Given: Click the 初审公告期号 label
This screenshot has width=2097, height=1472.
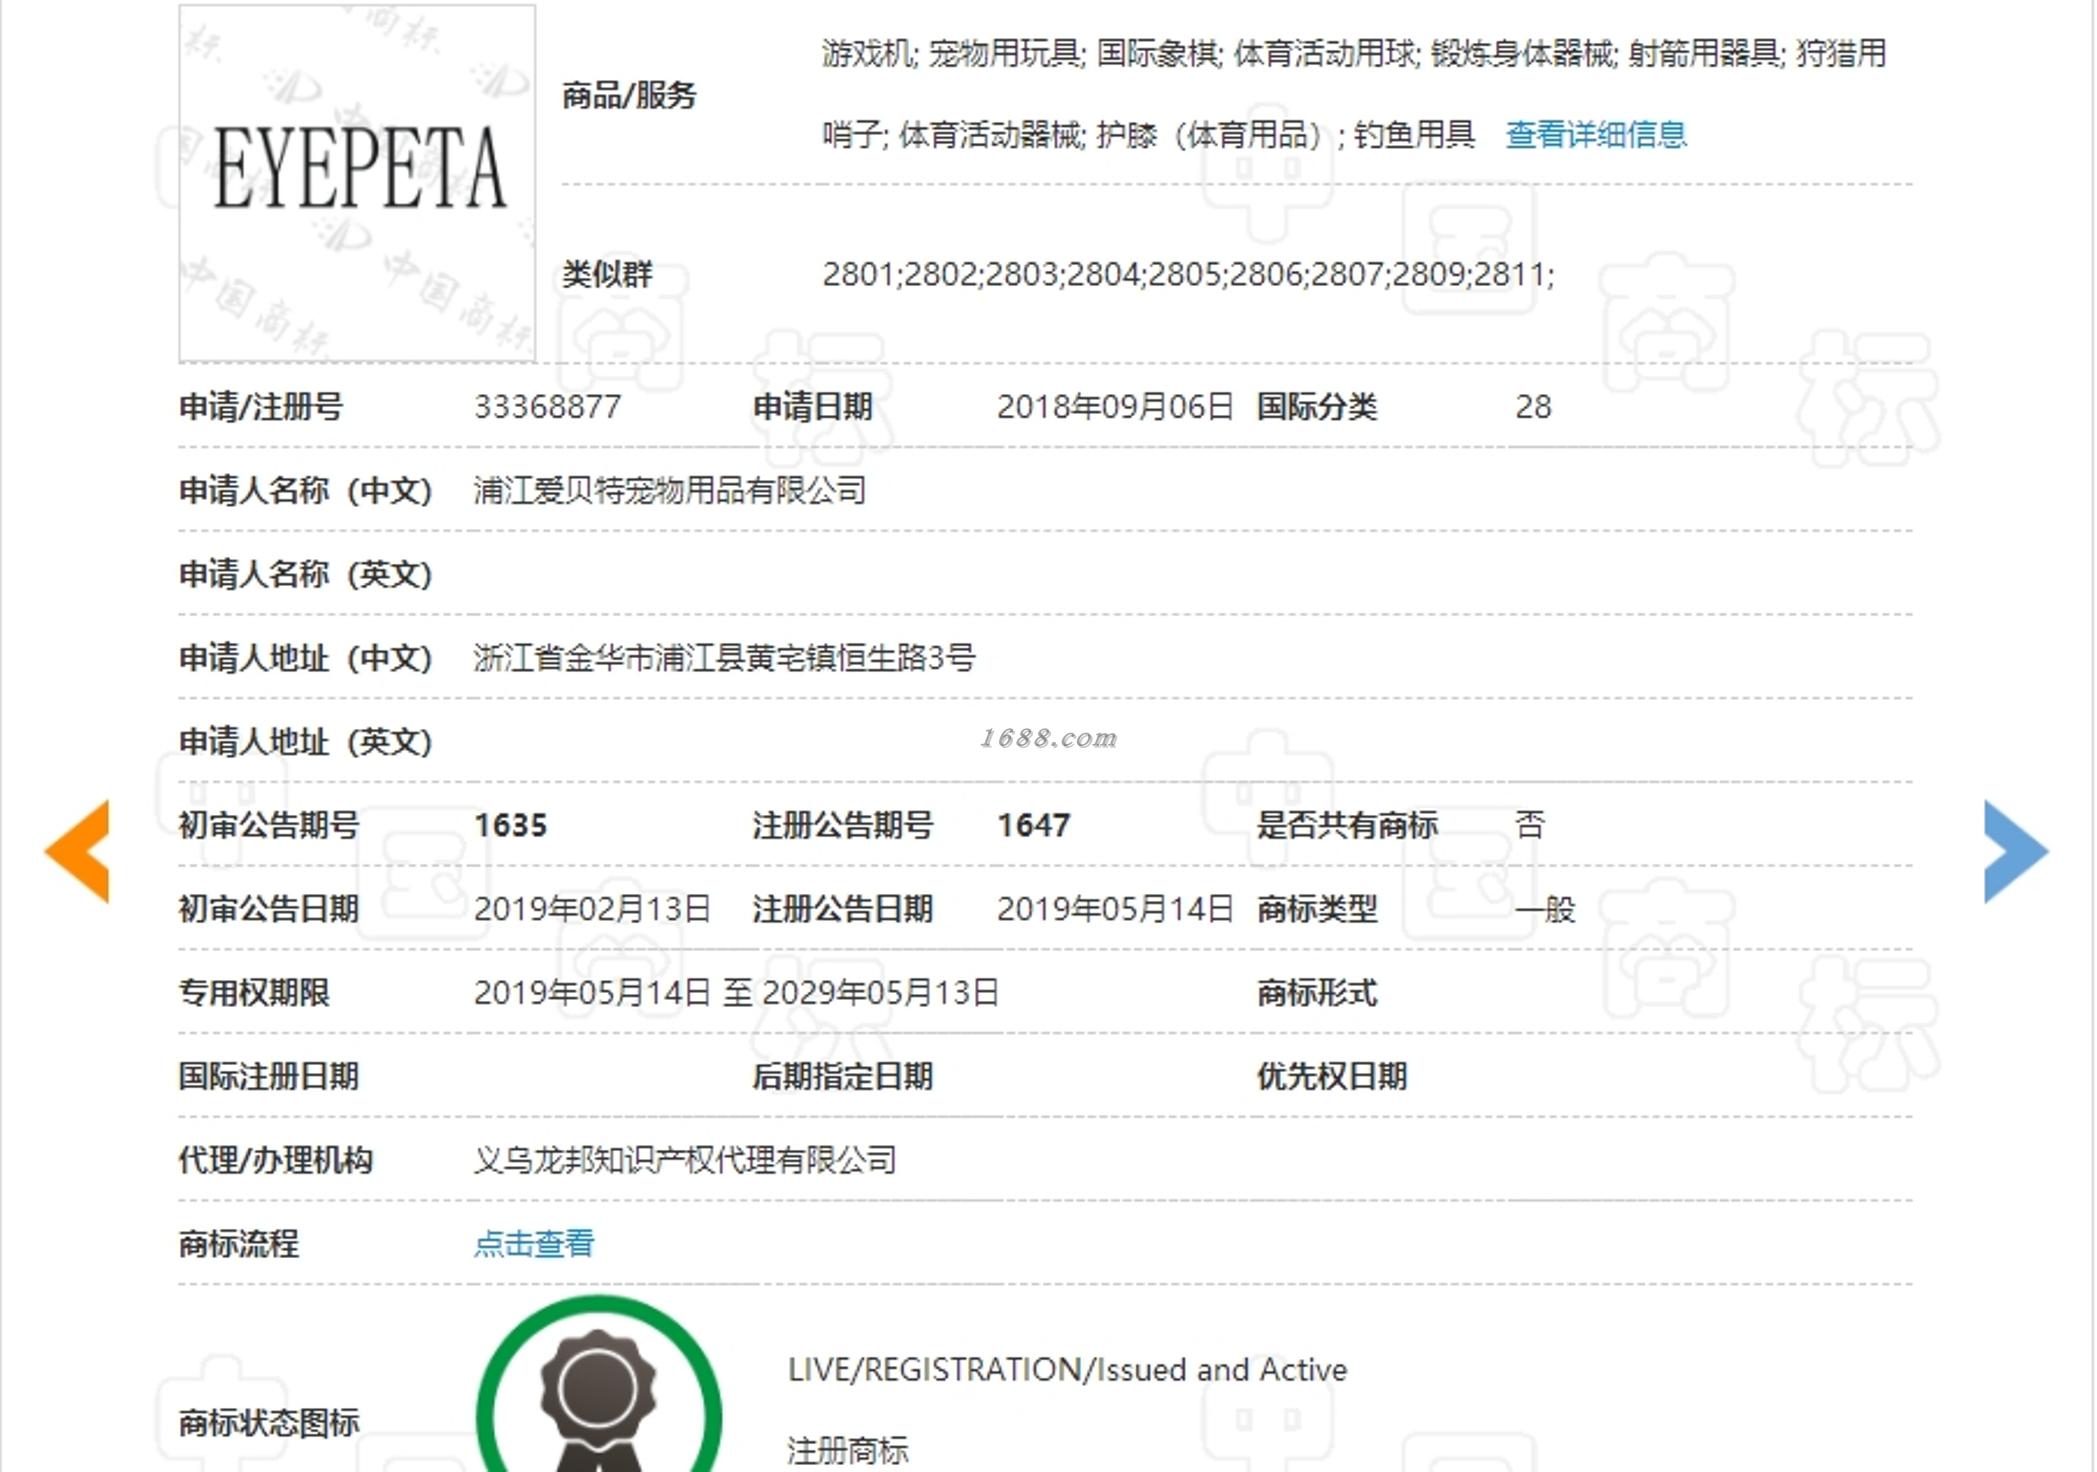Looking at the screenshot, I should point(269,825).
